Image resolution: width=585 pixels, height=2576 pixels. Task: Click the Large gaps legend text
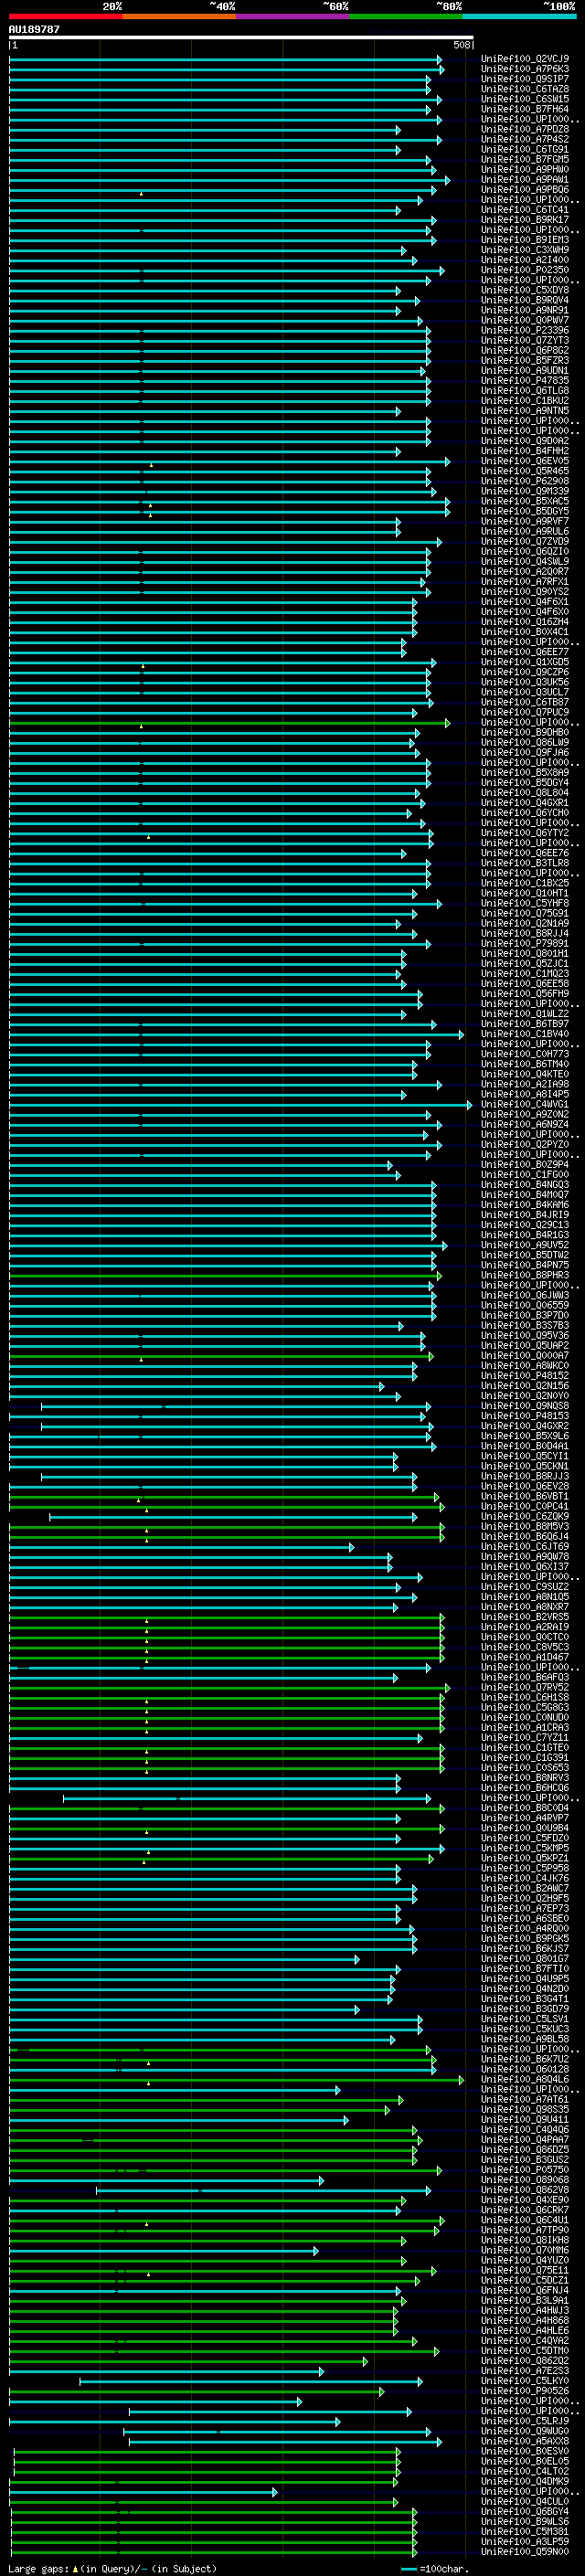coord(112,2569)
